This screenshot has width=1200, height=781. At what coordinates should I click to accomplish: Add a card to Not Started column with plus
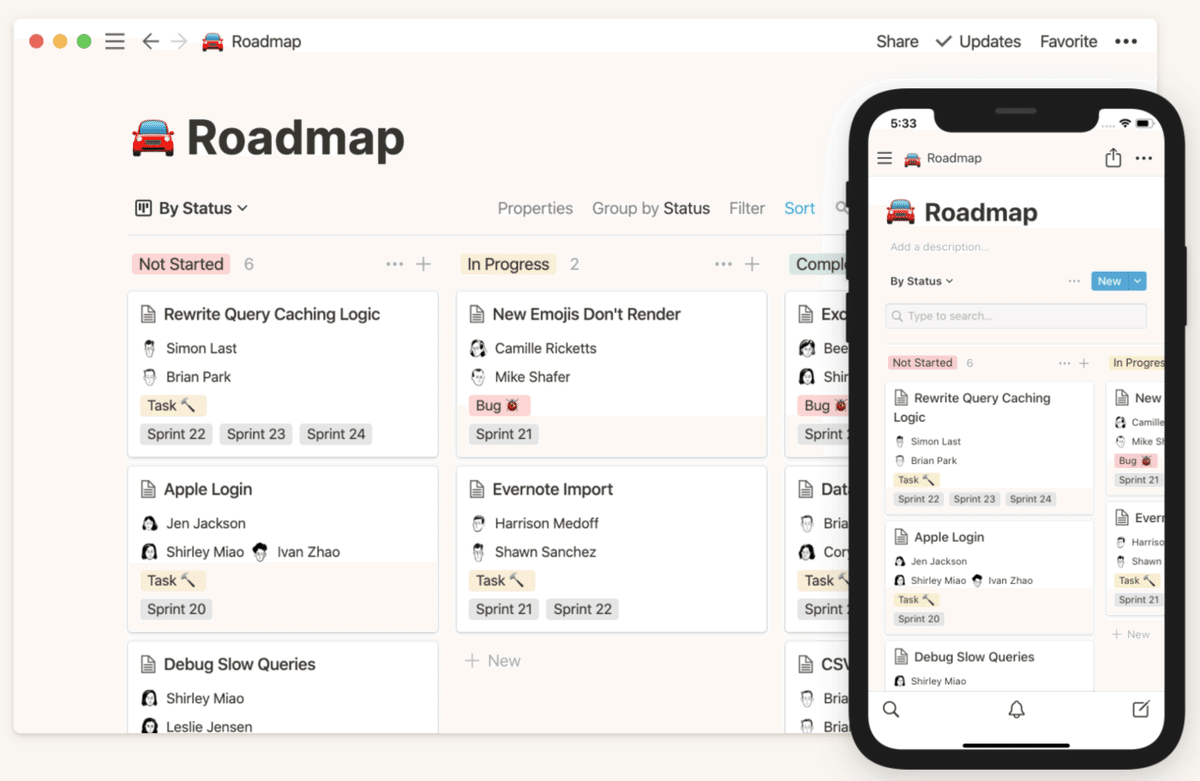point(424,264)
